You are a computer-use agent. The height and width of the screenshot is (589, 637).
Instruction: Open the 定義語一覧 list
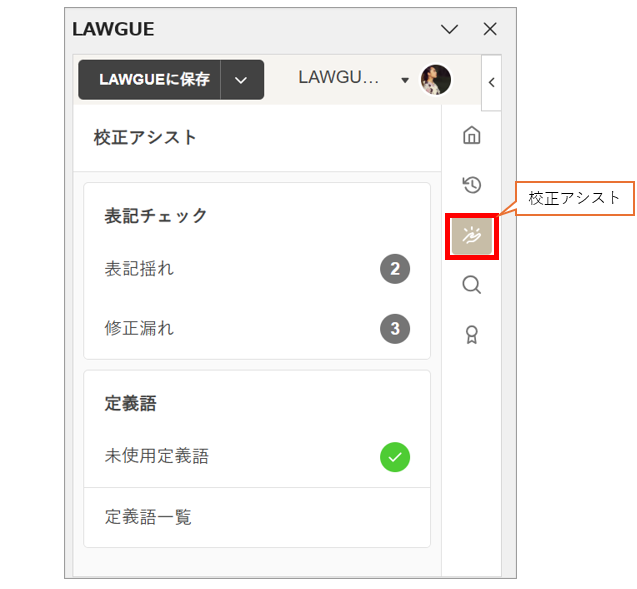[x=148, y=517]
